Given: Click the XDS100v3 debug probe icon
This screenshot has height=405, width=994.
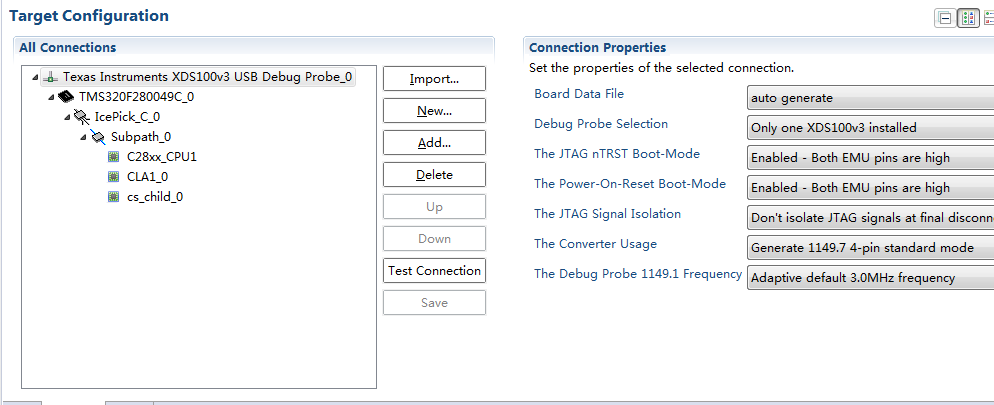Looking at the screenshot, I should tap(51, 77).
